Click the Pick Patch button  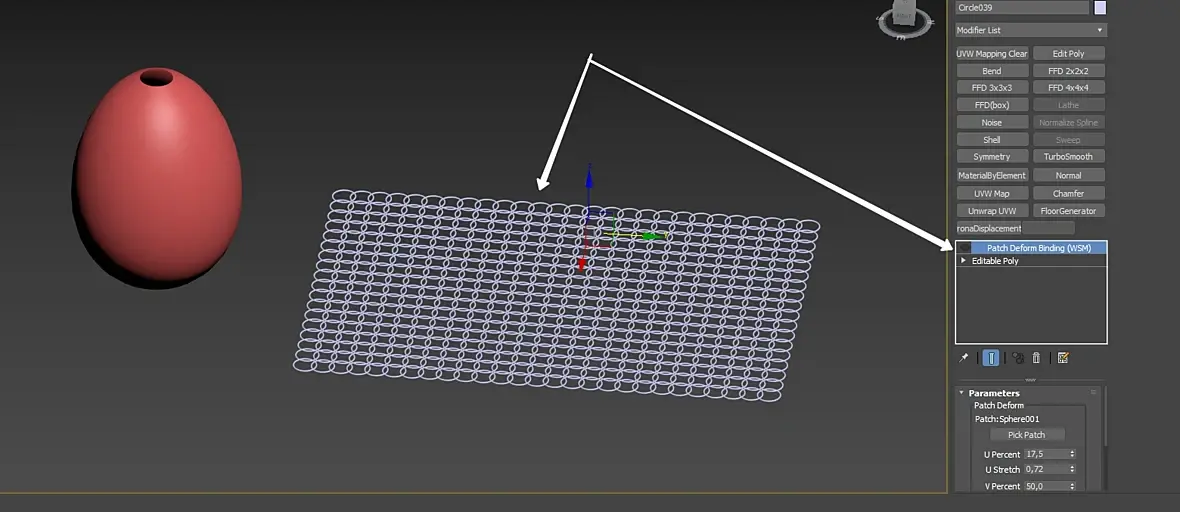[1026, 434]
